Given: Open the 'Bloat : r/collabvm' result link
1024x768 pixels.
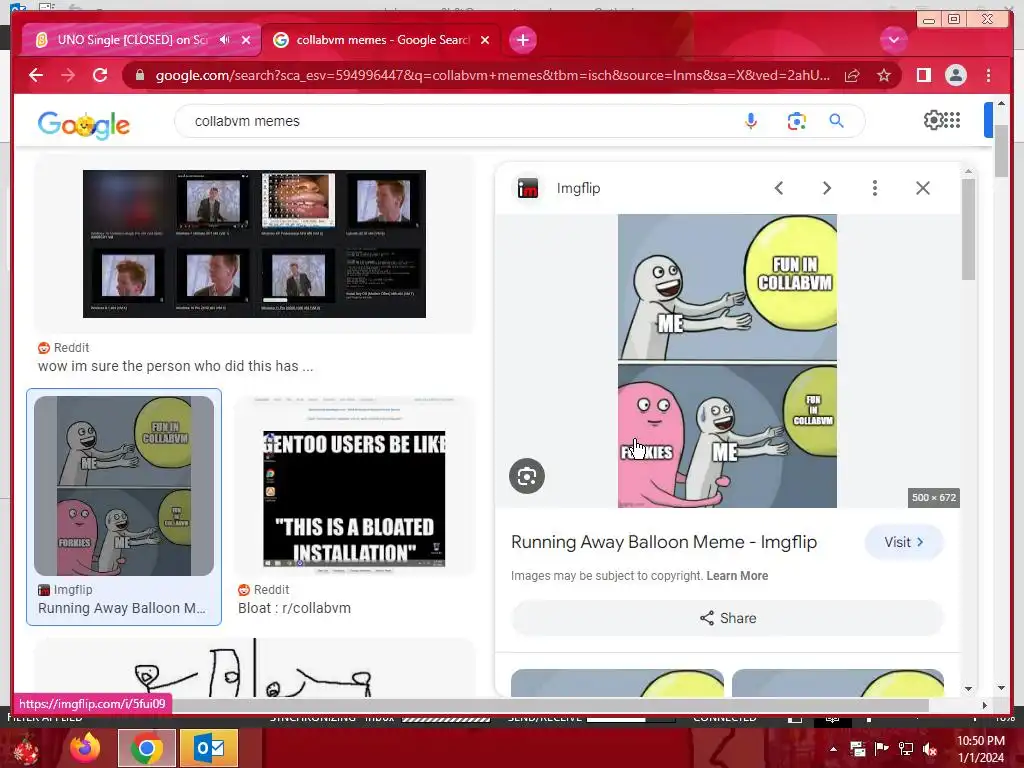Looking at the screenshot, I should [x=294, y=608].
